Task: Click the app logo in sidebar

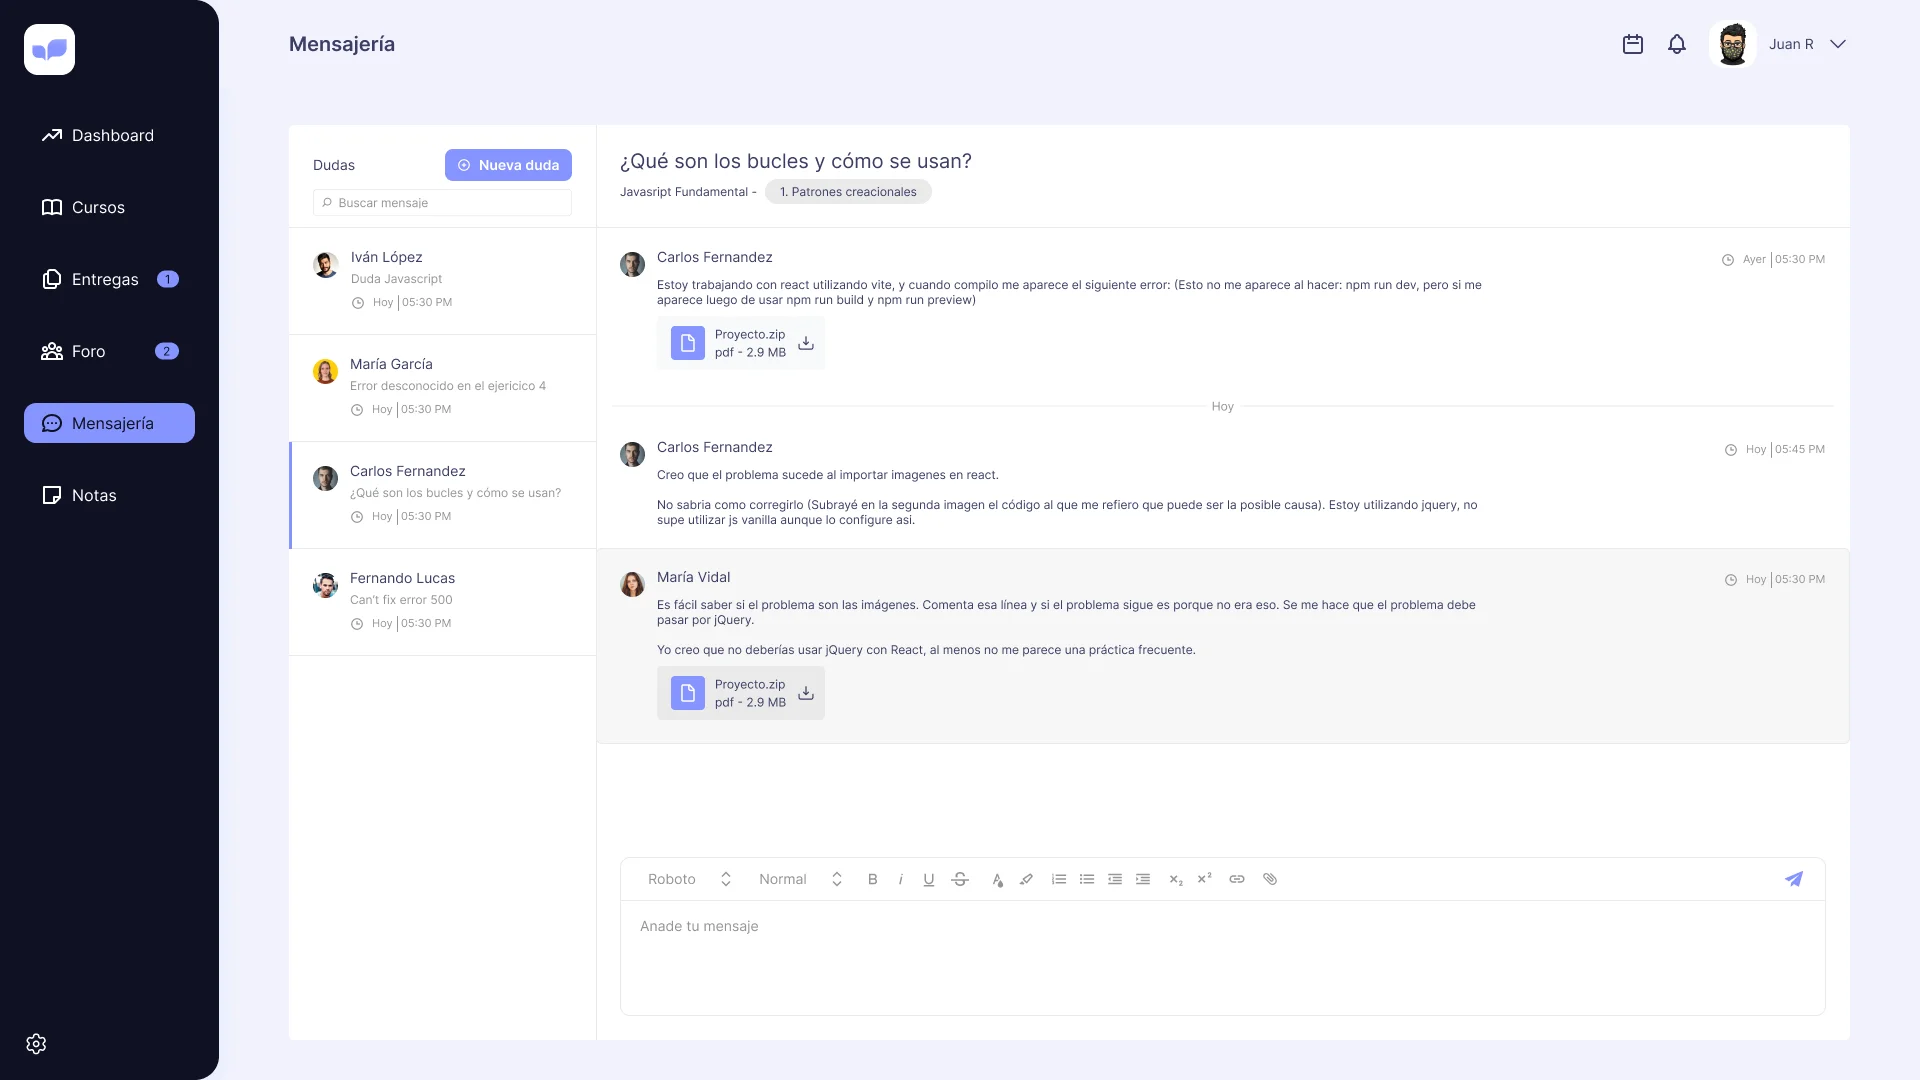Action: 49,49
